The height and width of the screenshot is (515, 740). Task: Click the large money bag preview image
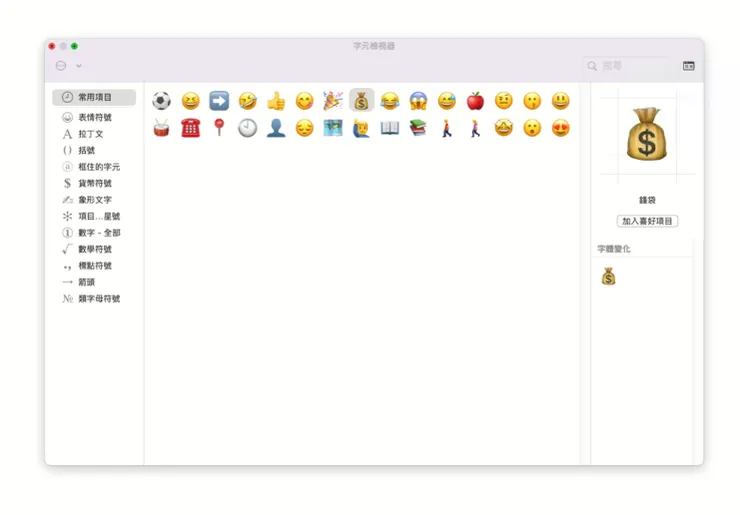coord(647,135)
